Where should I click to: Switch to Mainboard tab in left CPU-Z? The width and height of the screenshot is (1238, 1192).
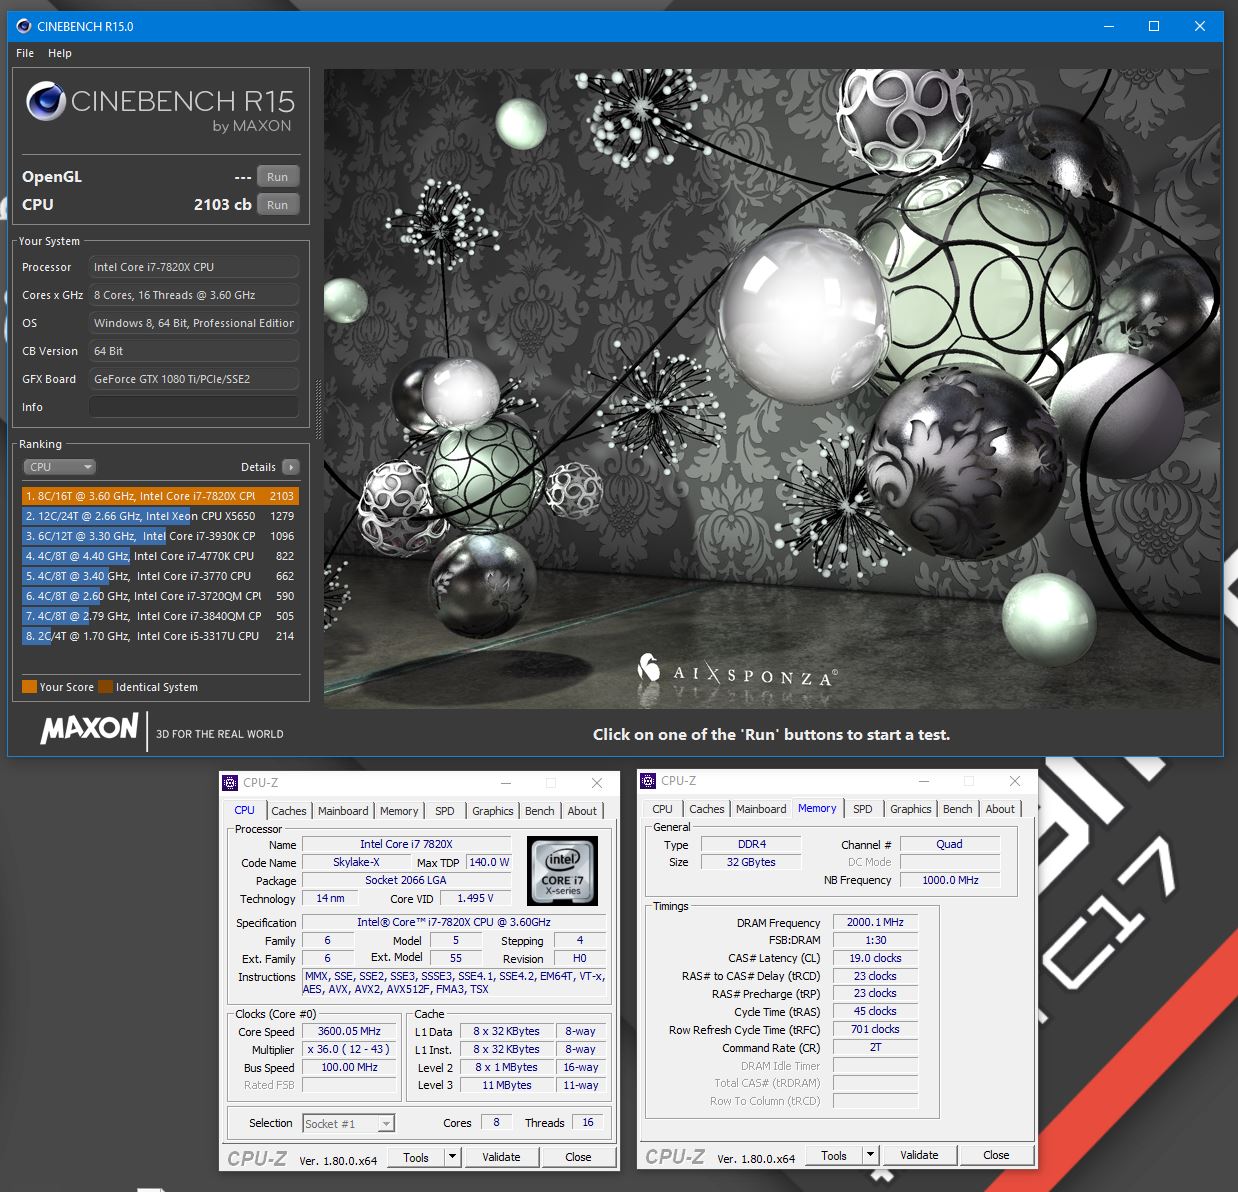click(x=343, y=811)
